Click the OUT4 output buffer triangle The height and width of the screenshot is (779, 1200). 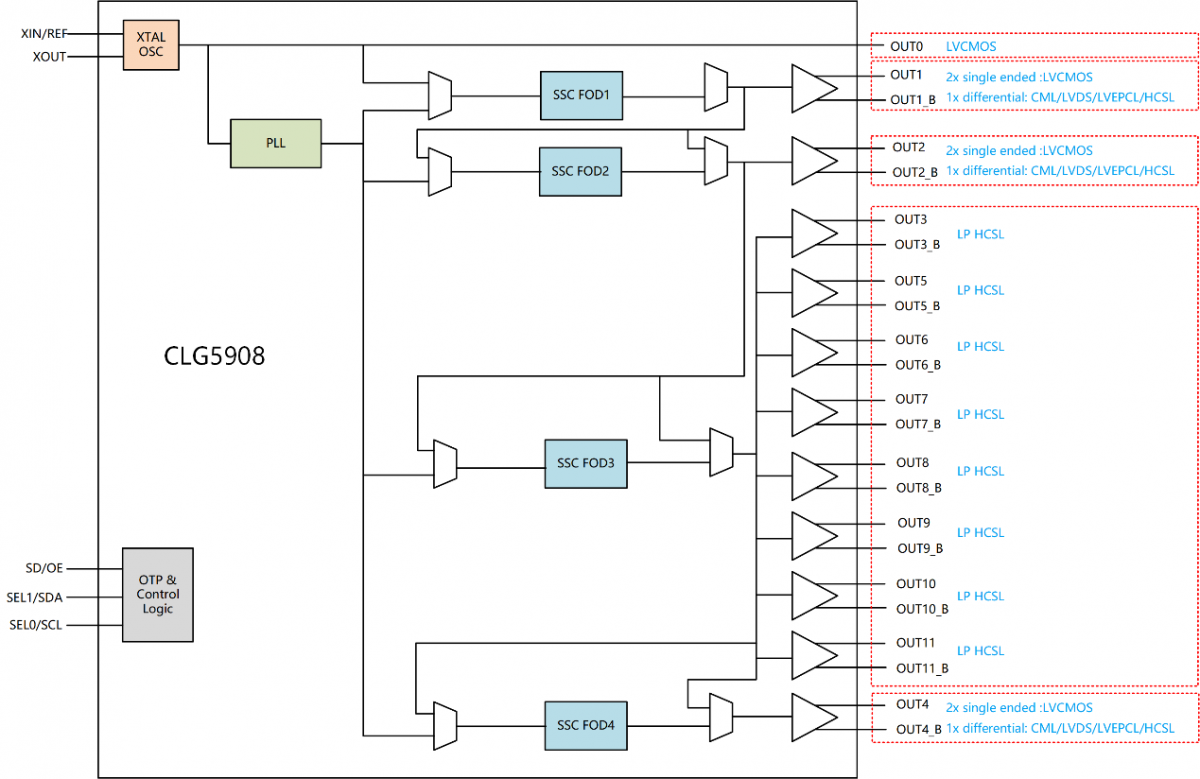point(814,717)
